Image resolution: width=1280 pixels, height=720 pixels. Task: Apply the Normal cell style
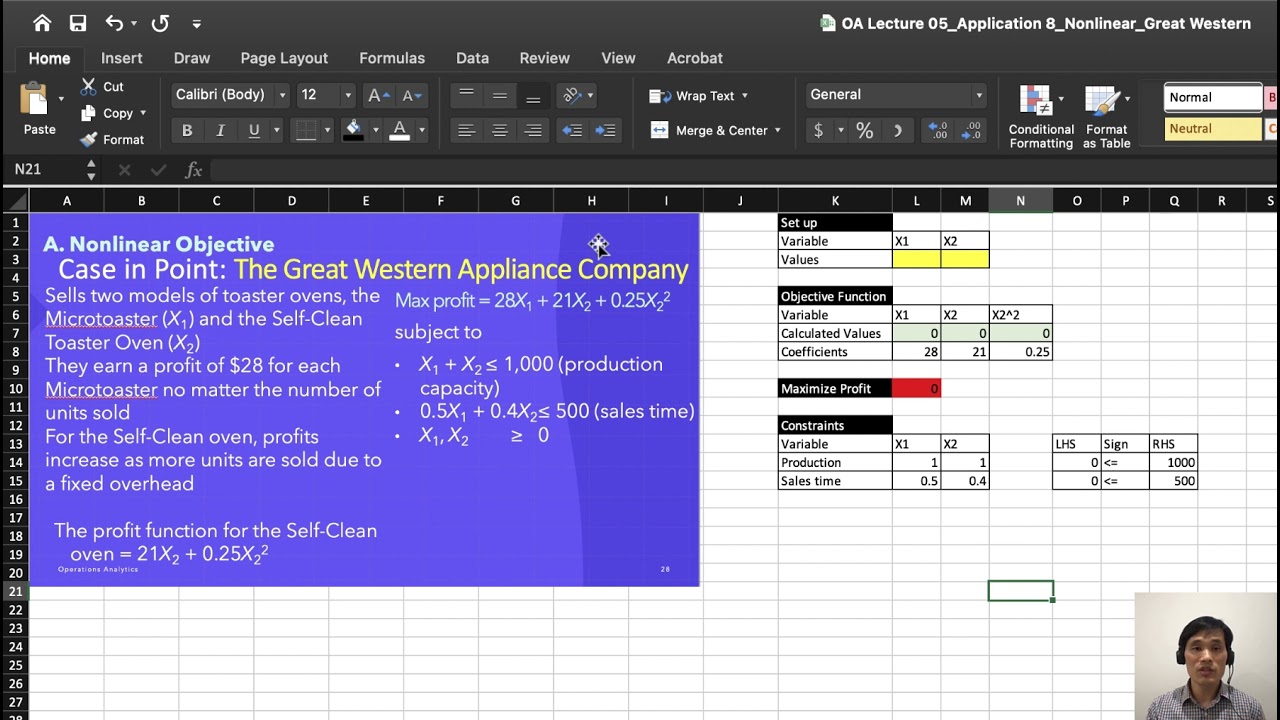(x=1213, y=97)
